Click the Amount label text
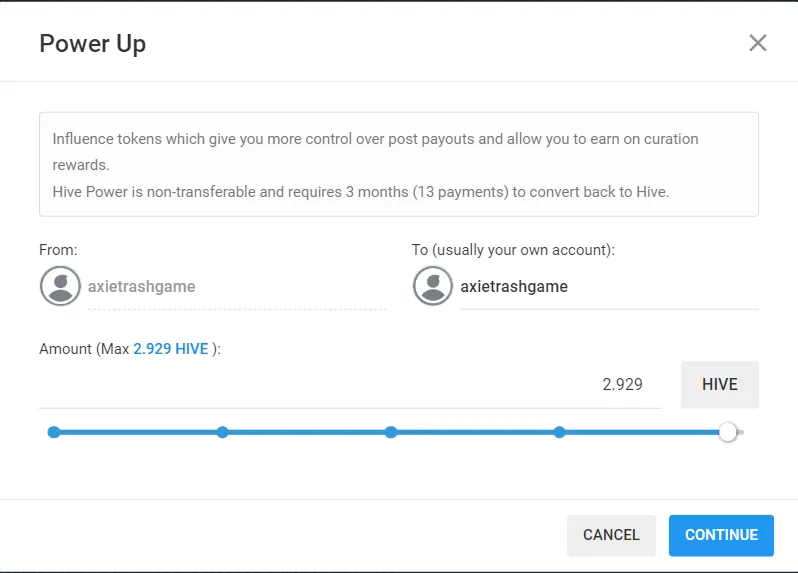Screen dimensions: 798x573 coord(130,349)
